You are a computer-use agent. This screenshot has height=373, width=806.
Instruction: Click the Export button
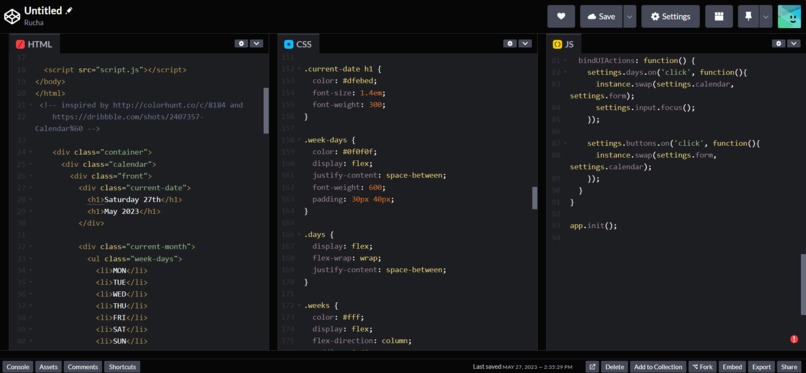(761, 367)
